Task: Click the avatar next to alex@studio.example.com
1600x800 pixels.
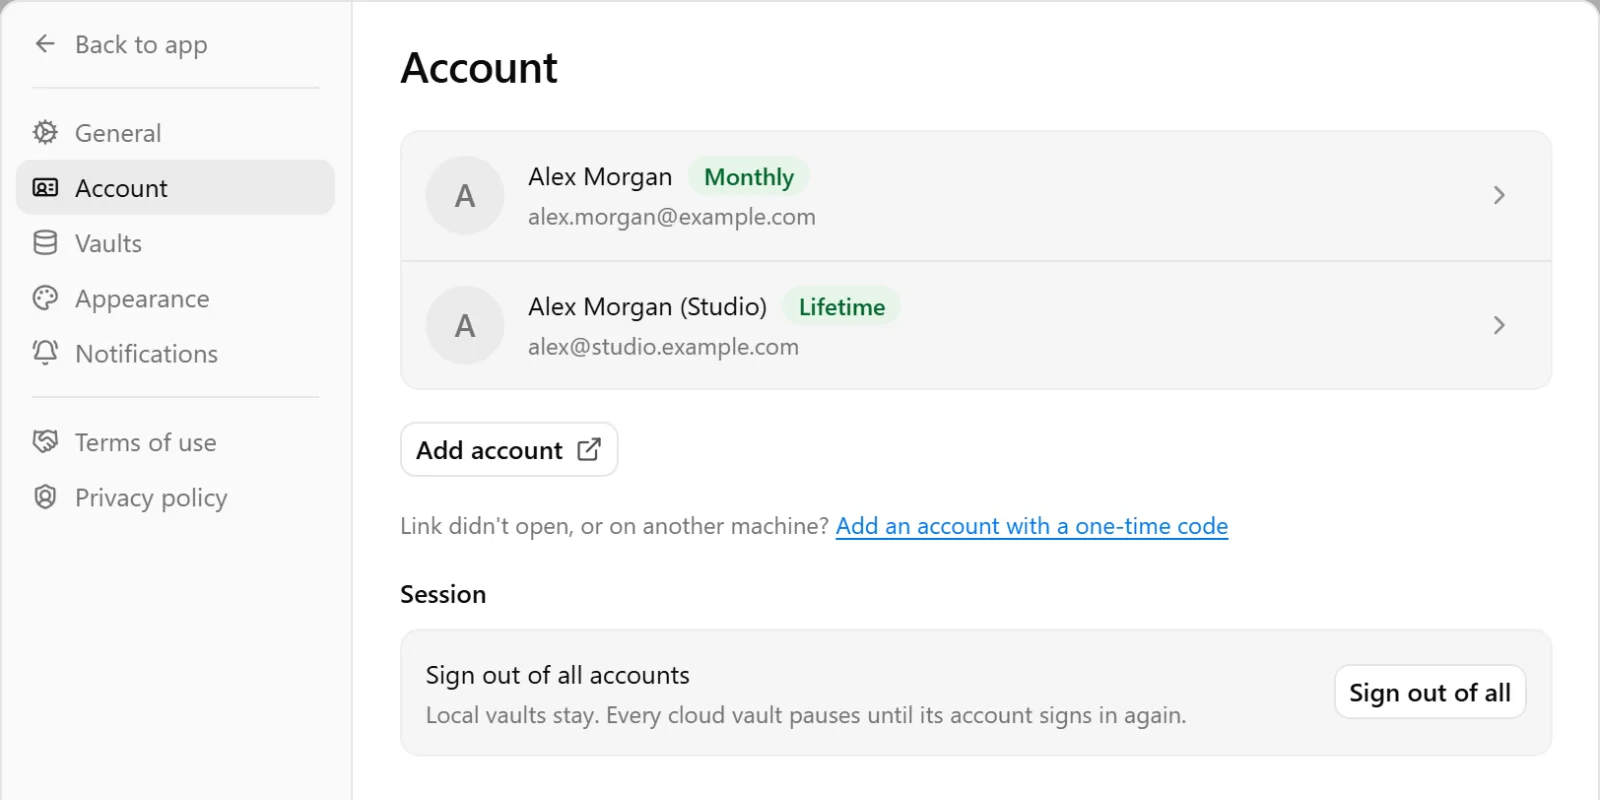Action: click(x=465, y=326)
